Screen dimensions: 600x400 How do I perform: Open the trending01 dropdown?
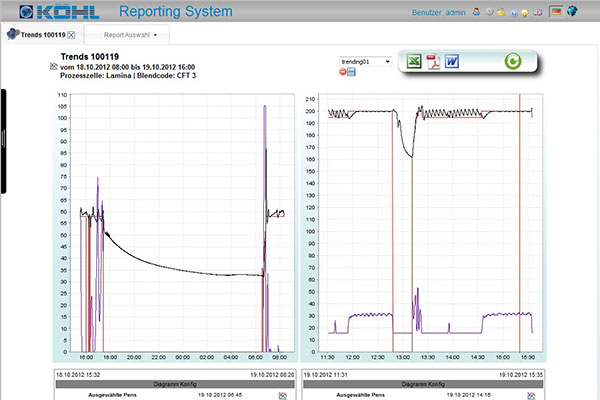[365, 61]
